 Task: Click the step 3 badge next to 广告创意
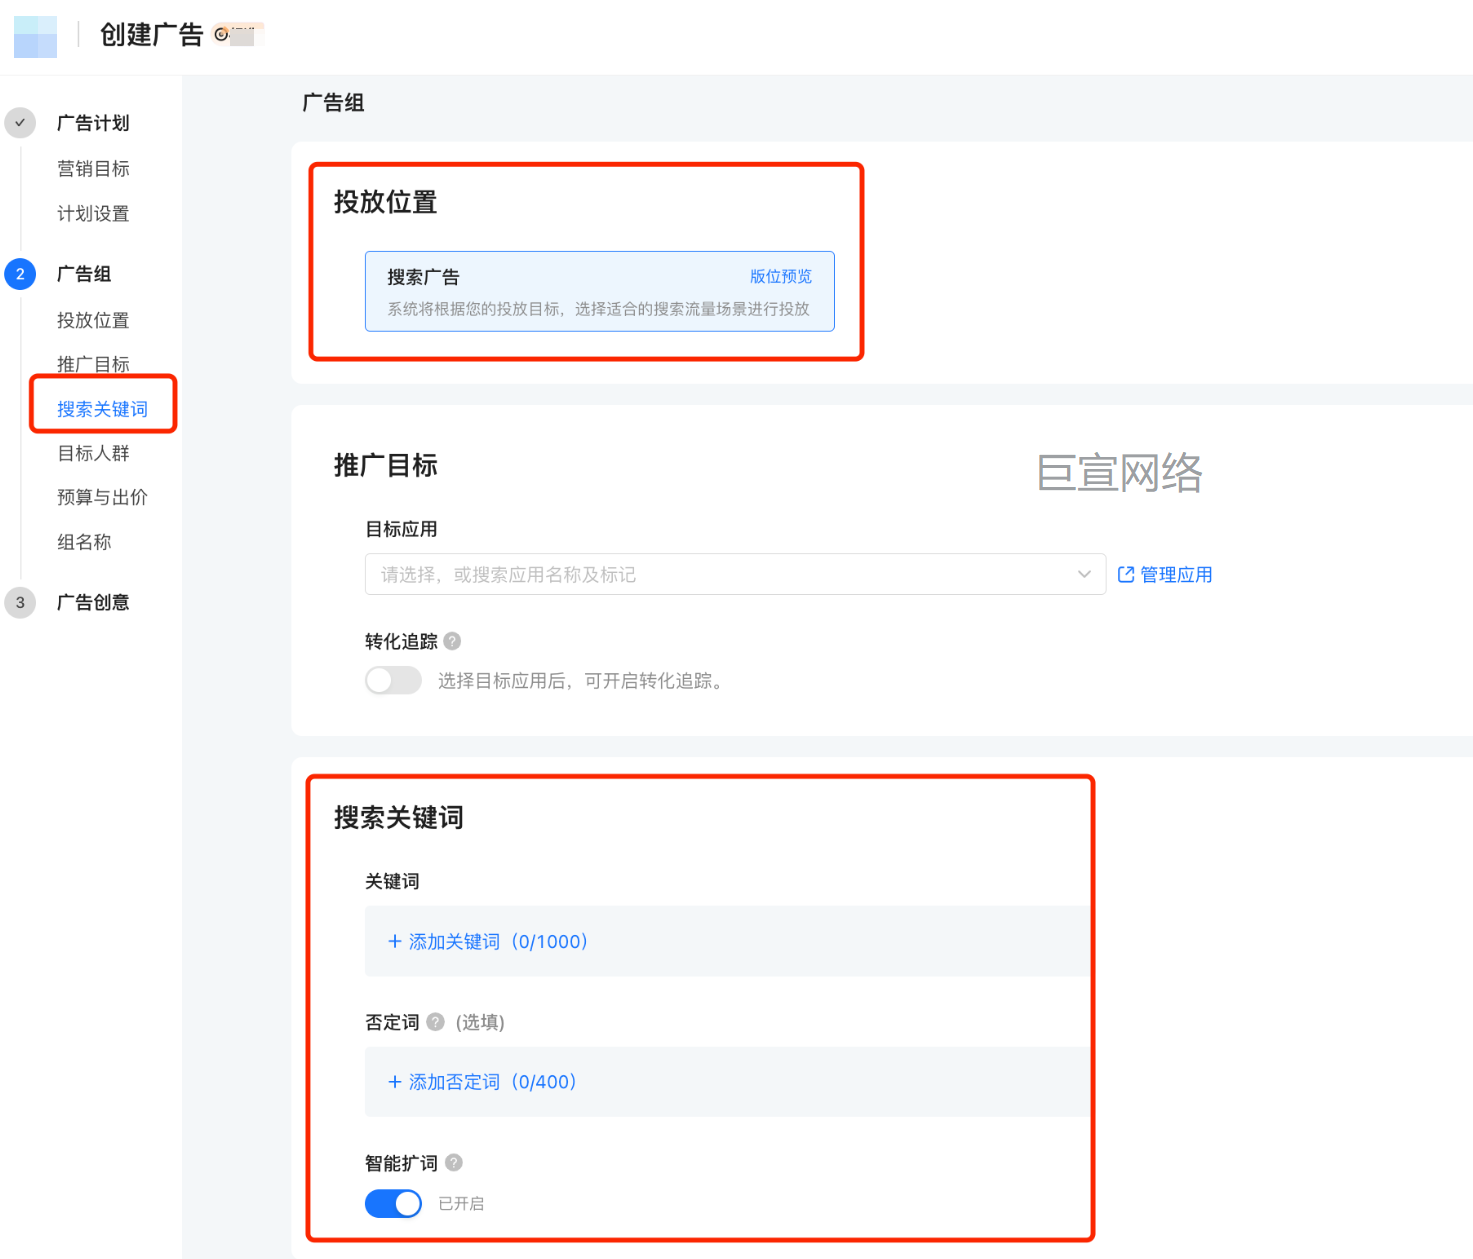click(x=20, y=602)
